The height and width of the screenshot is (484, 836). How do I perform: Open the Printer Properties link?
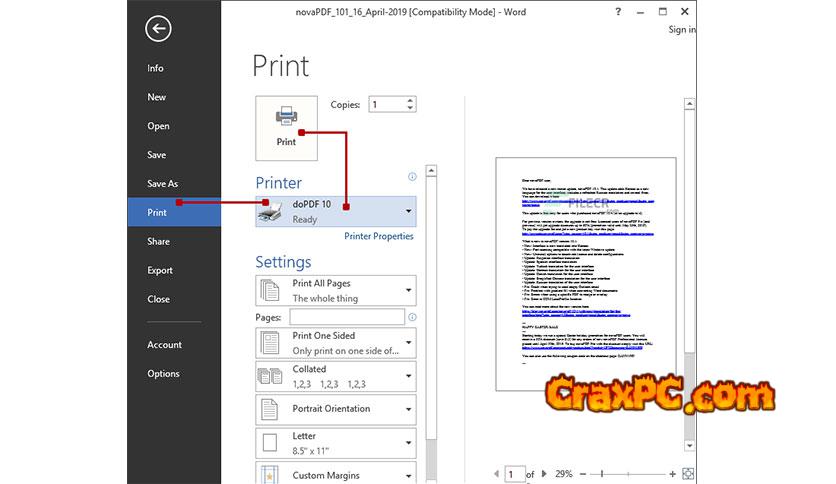pyautogui.click(x=378, y=237)
